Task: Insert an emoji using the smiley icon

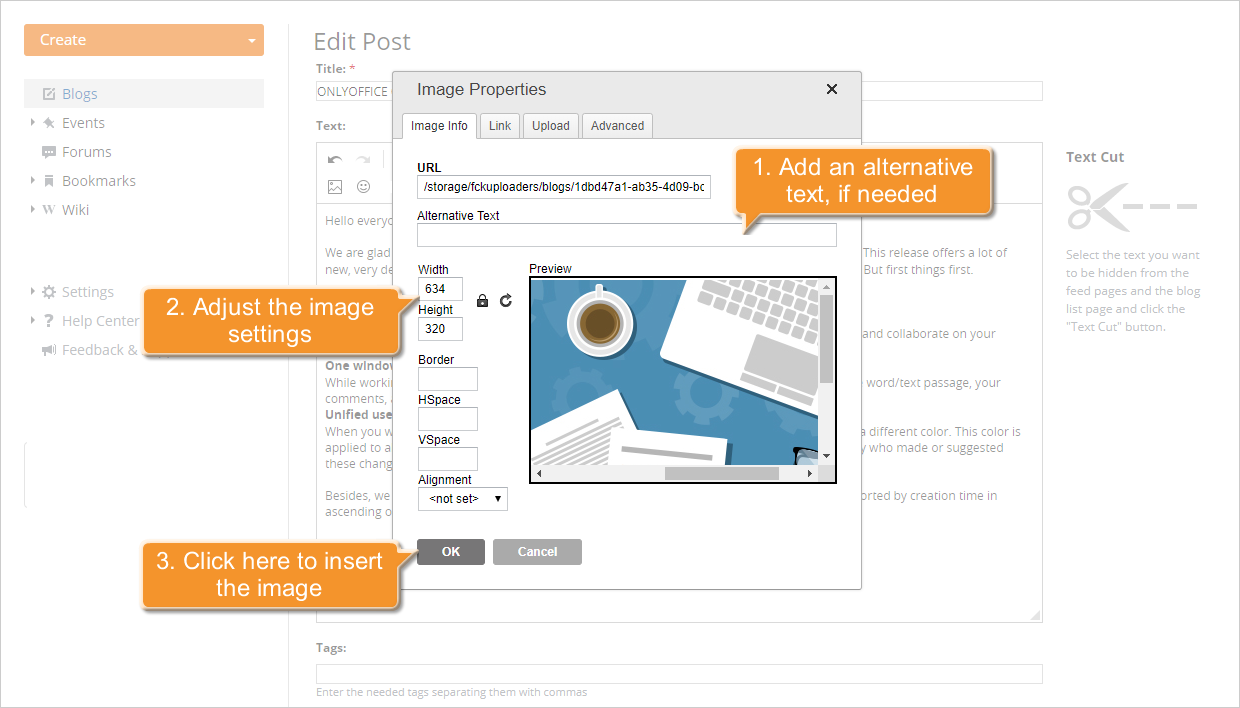Action: click(x=363, y=186)
